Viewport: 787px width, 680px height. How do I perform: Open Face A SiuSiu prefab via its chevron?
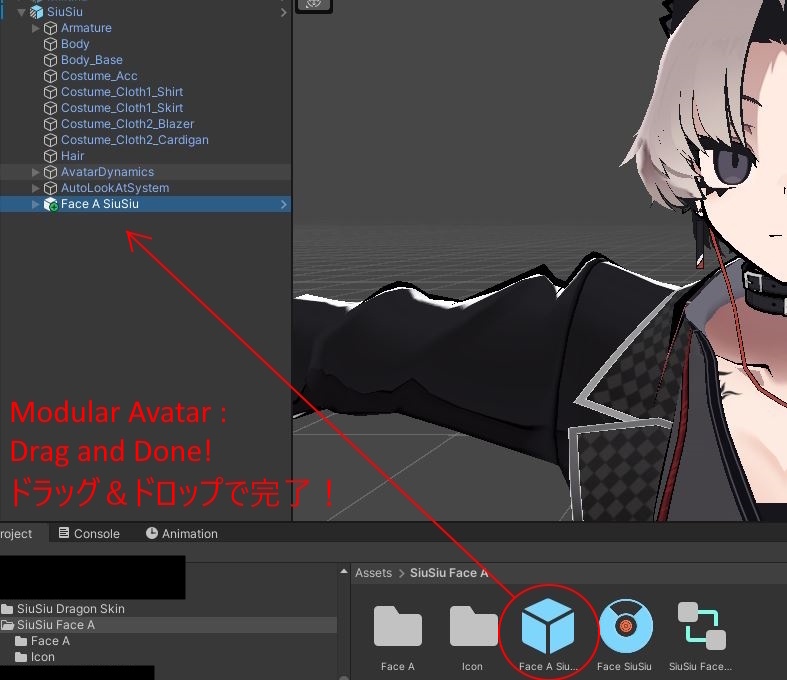[284, 204]
